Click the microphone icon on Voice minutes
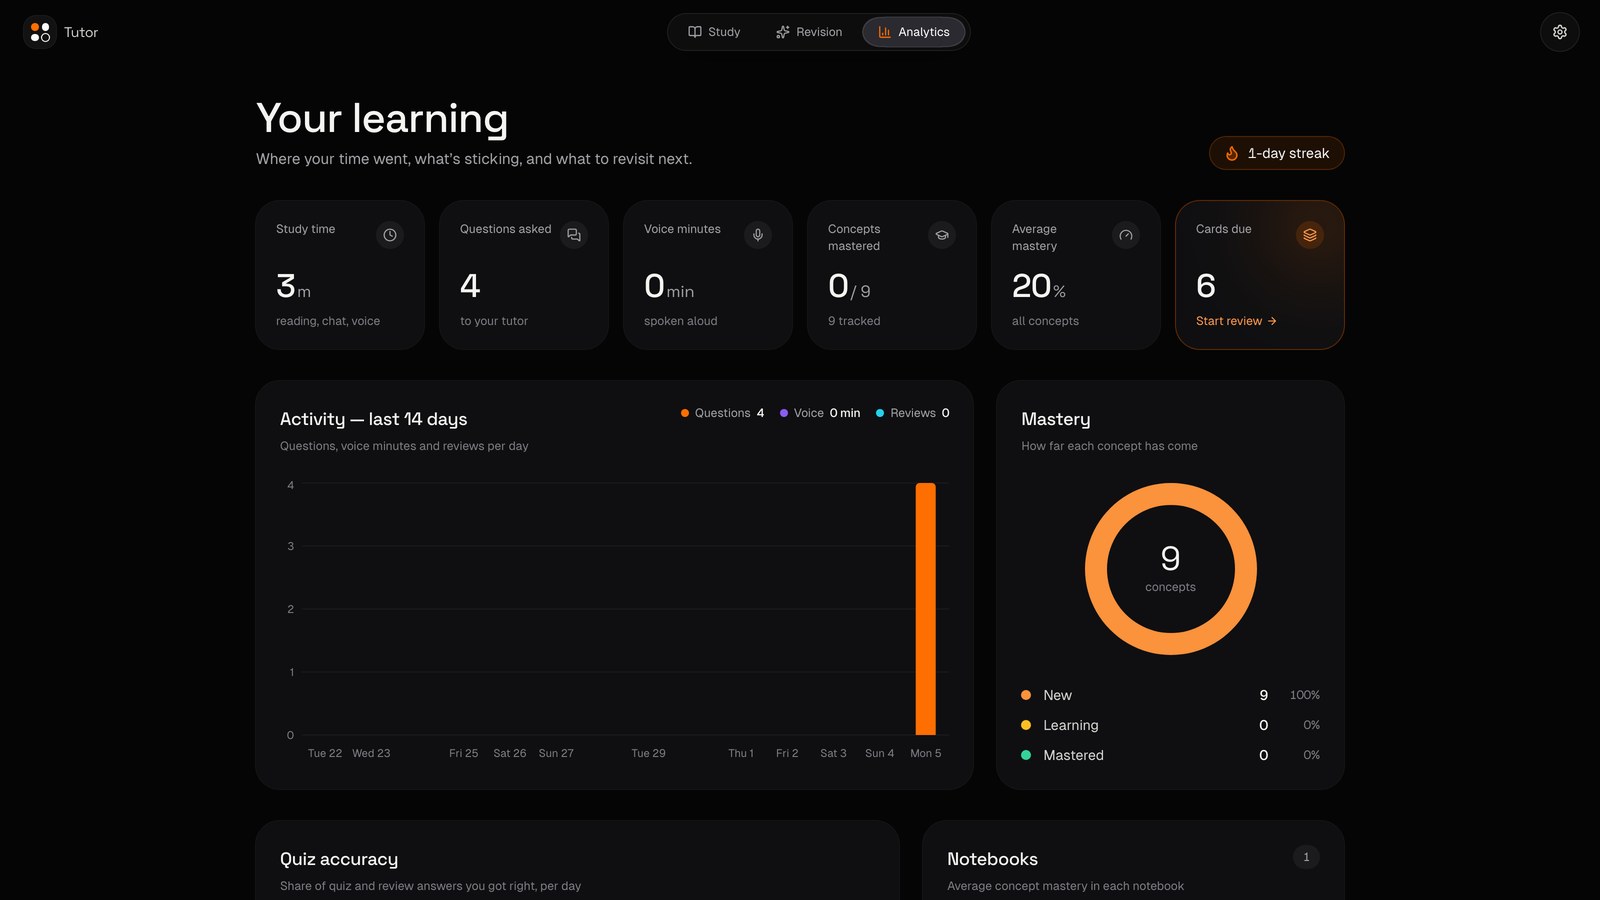The width and height of the screenshot is (1600, 900). point(758,235)
